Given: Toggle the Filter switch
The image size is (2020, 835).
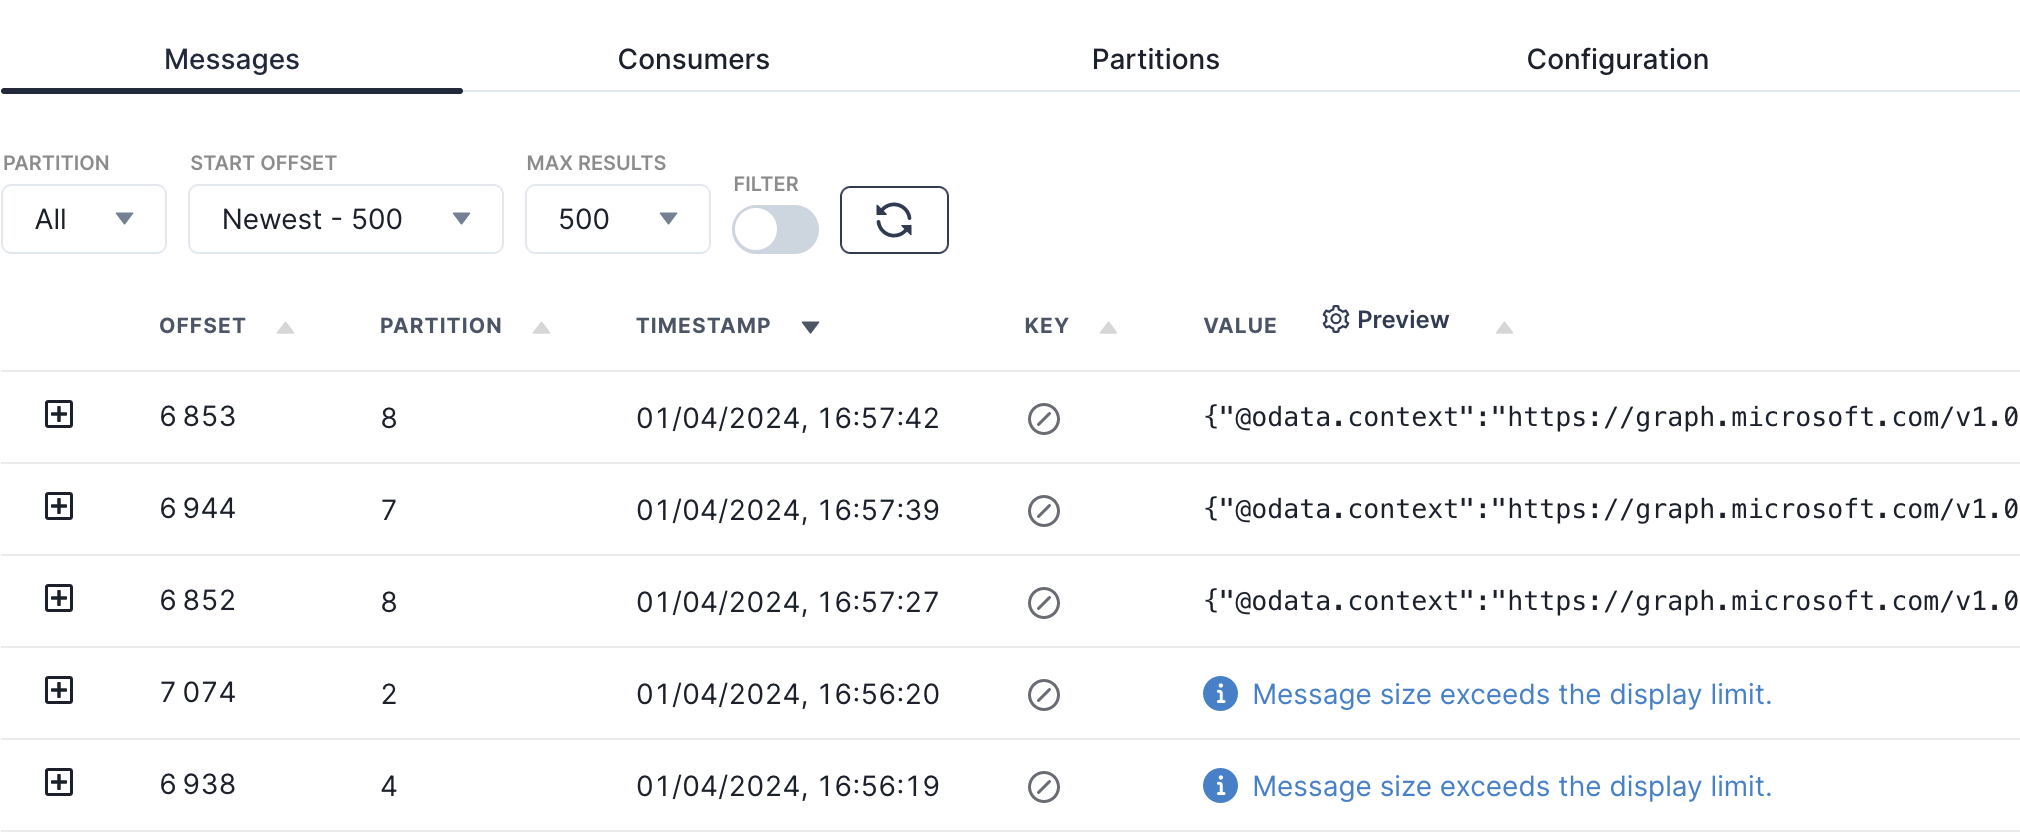Looking at the screenshot, I should click(x=775, y=229).
